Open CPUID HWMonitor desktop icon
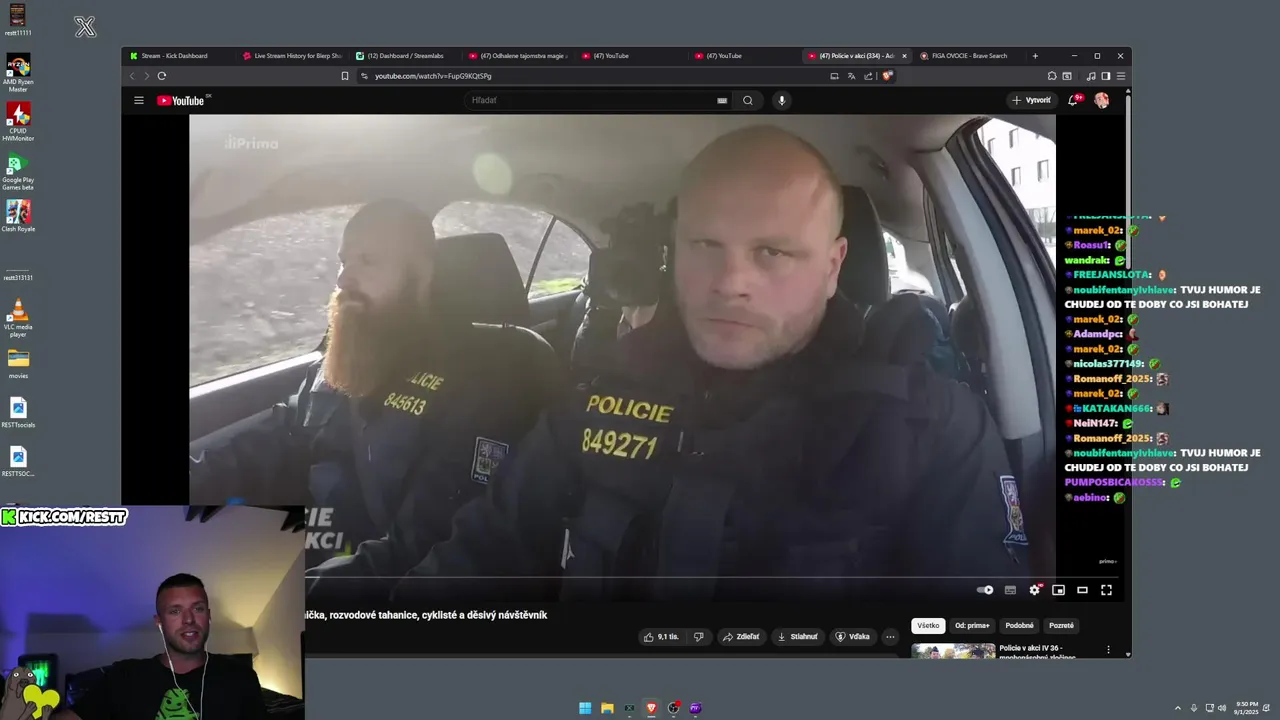This screenshot has width=1280, height=720. [x=18, y=122]
